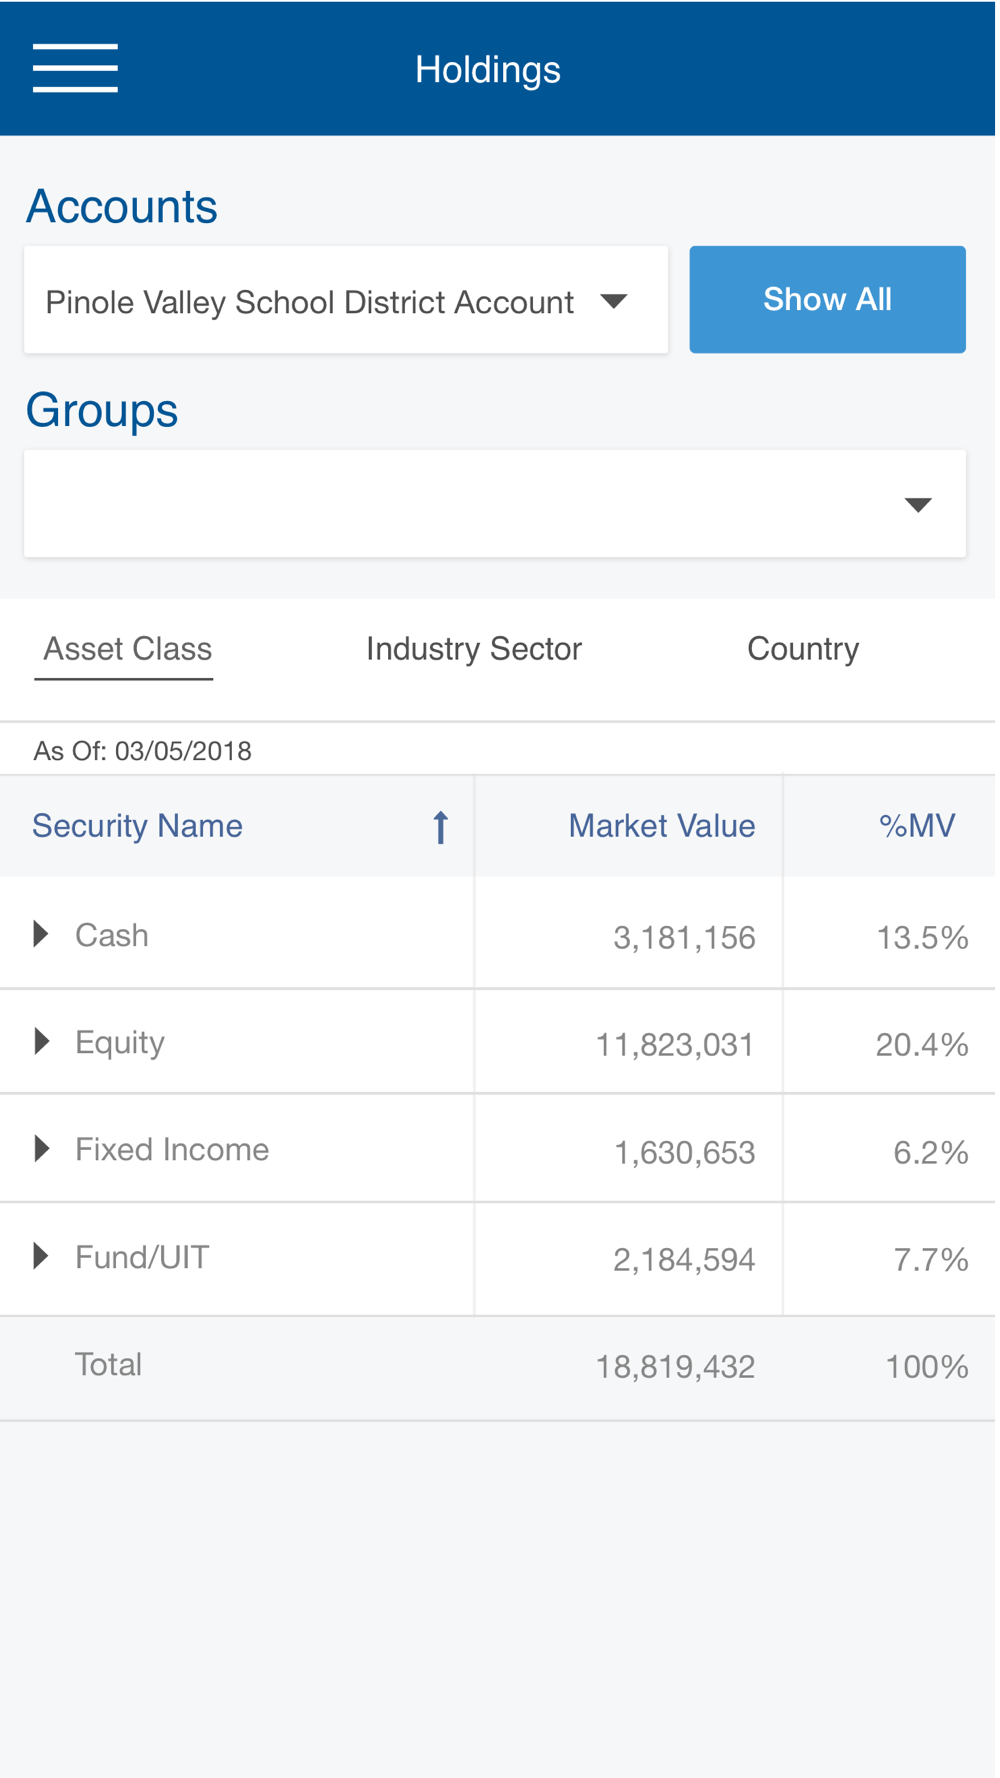Click the Total row market value

click(675, 1367)
